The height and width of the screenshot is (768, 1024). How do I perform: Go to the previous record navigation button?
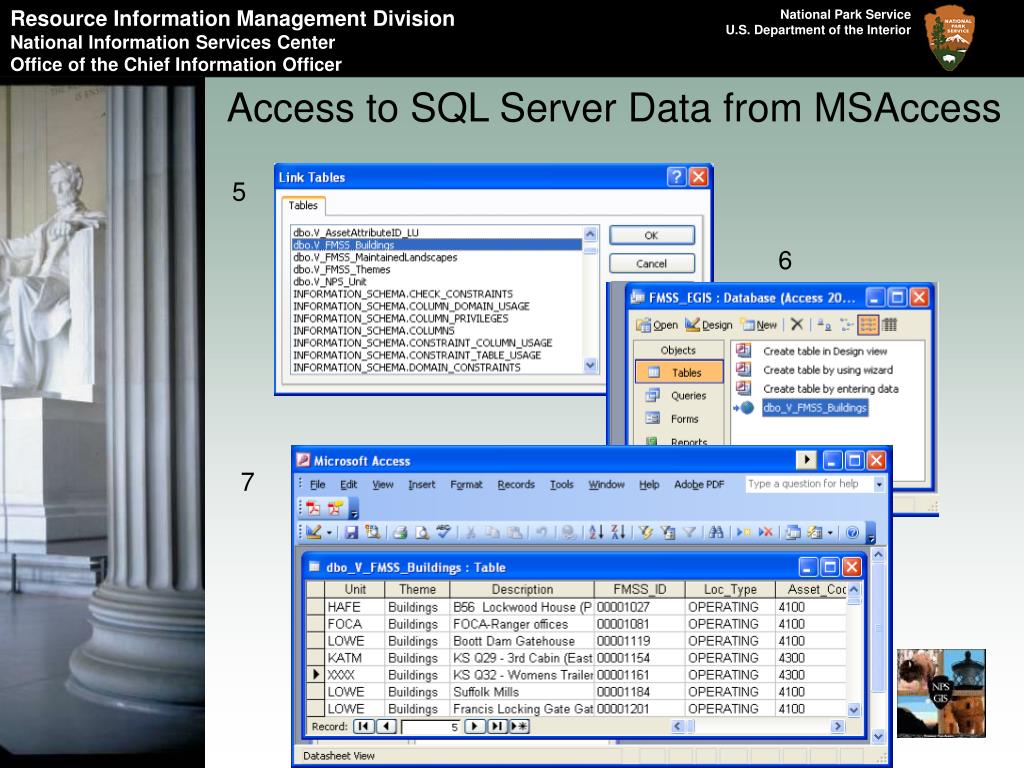[387, 726]
